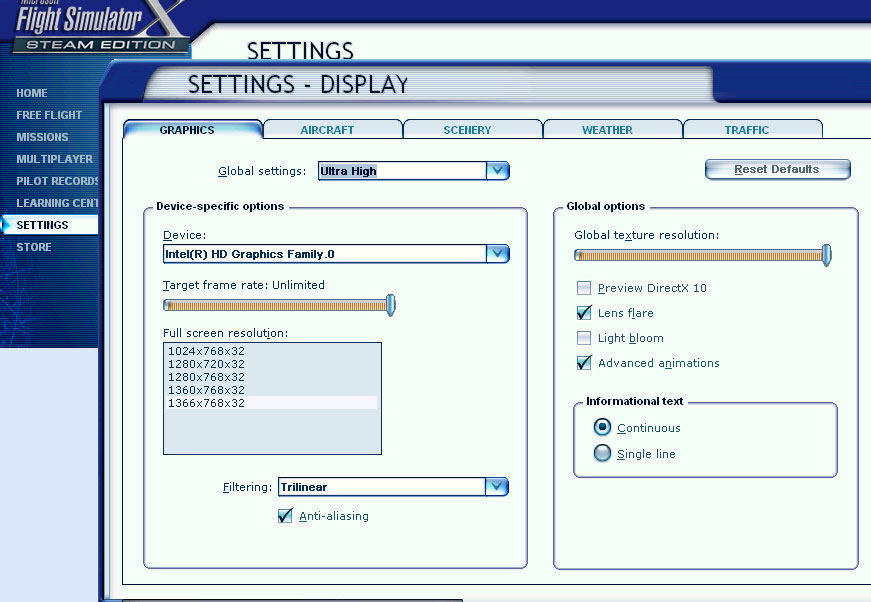Uncheck the Lens flare option
The image size is (871, 602).
tap(584, 313)
